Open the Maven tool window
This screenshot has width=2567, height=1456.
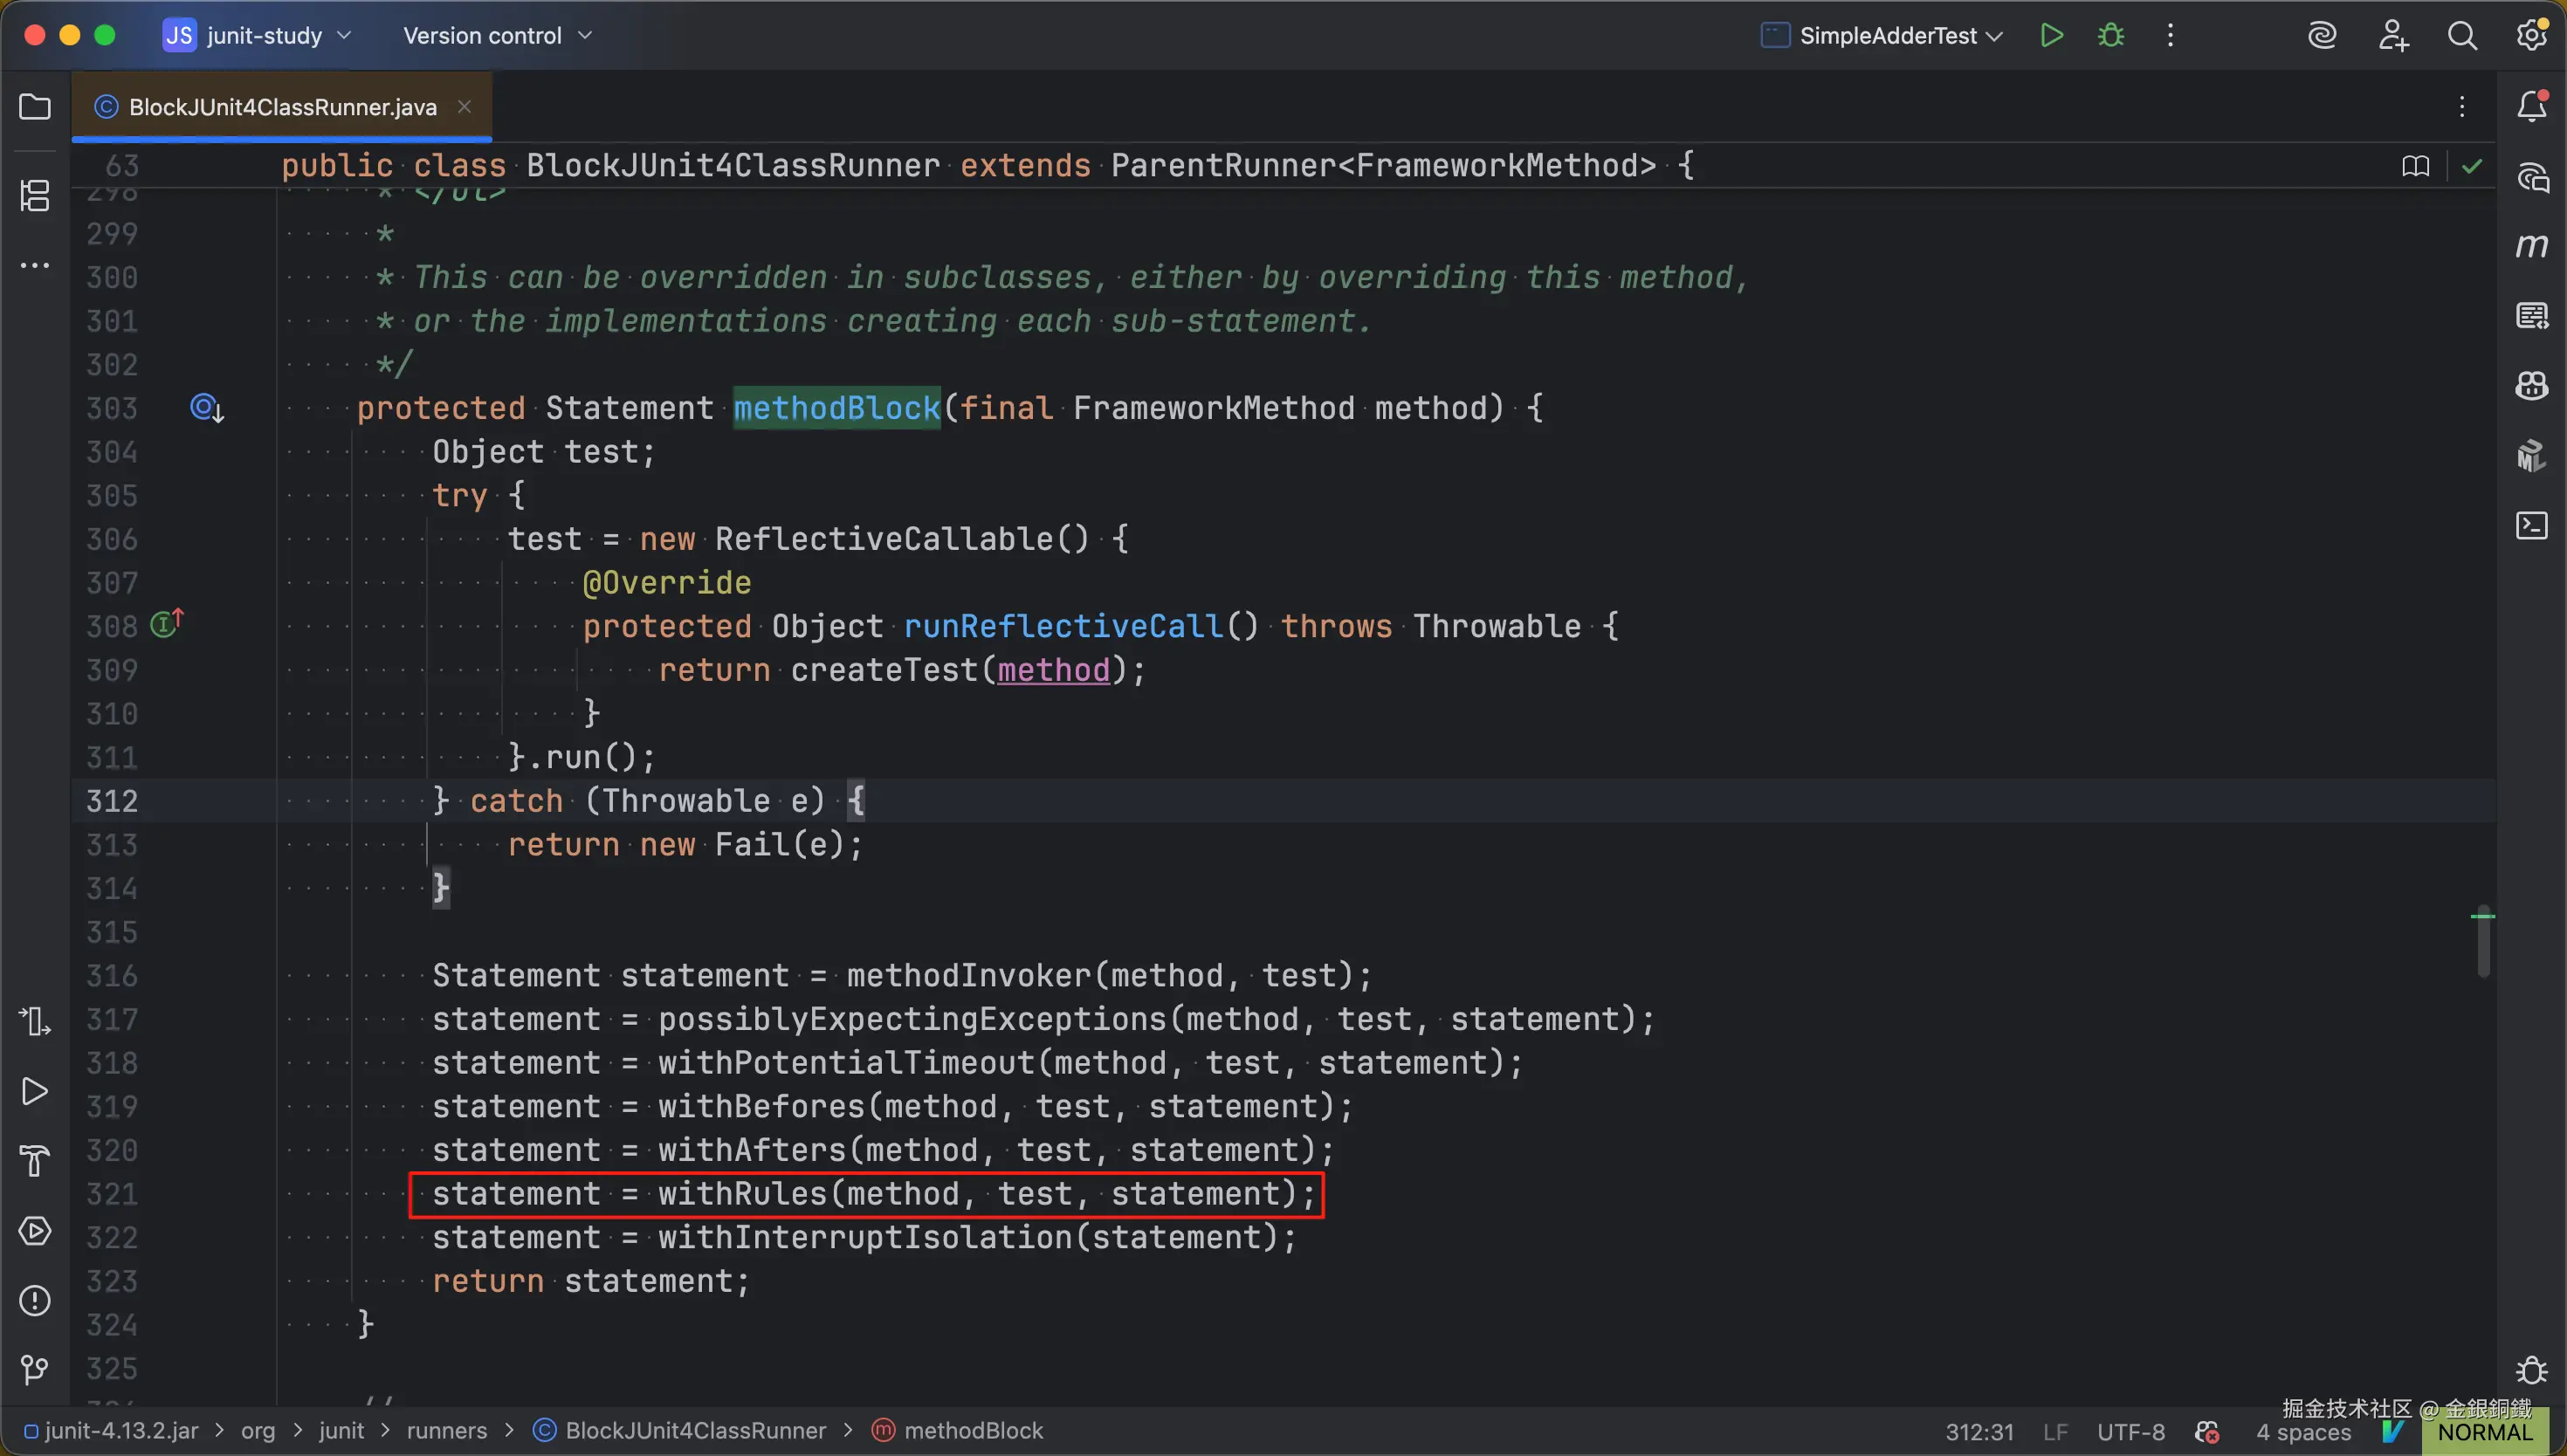coord(2531,246)
